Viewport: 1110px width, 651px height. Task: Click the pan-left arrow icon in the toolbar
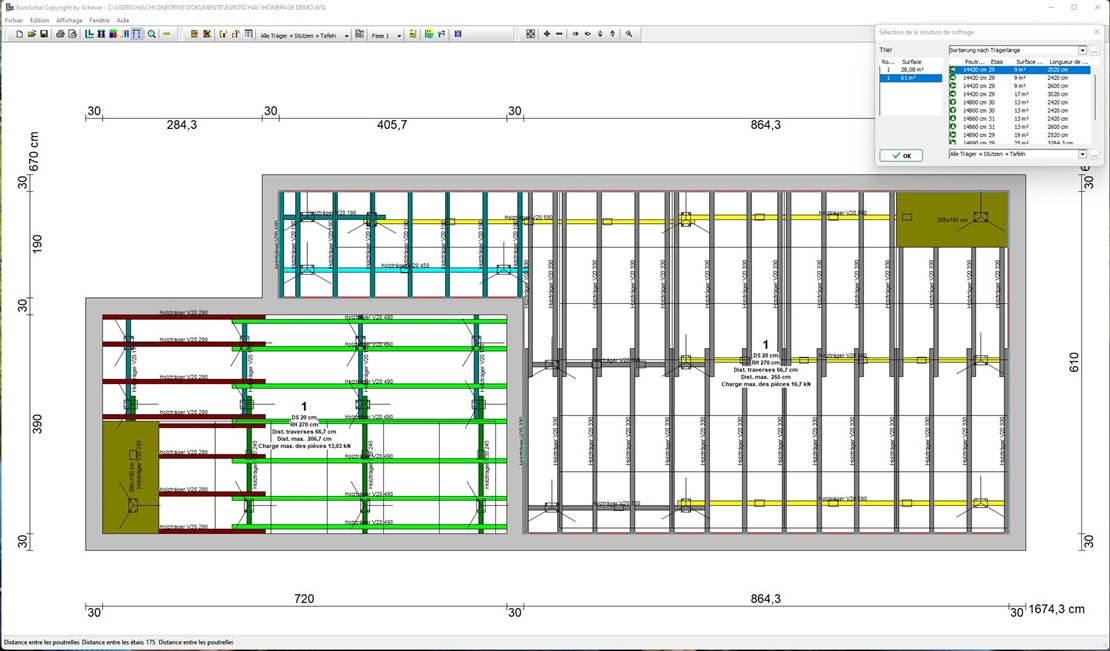[x=575, y=34]
